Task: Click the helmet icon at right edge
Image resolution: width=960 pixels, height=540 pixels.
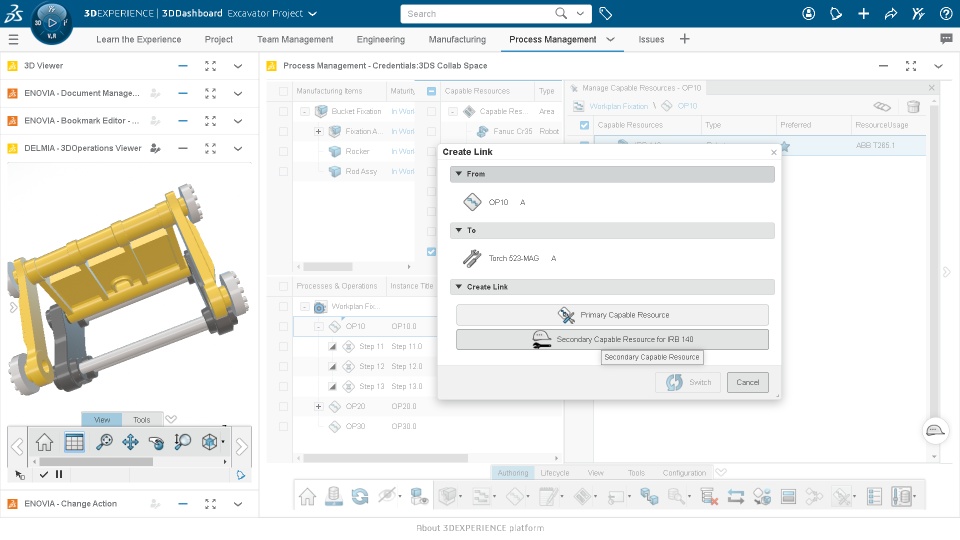Action: [935, 431]
